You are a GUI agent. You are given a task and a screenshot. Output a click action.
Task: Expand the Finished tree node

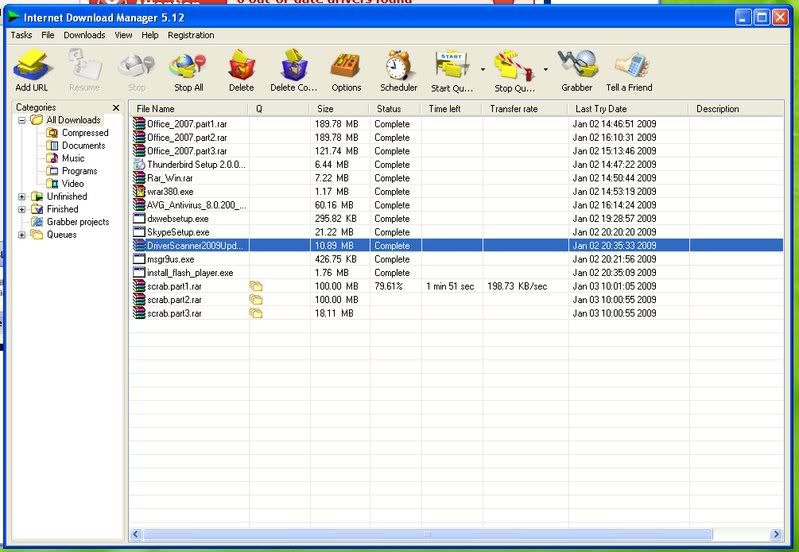coord(22,209)
